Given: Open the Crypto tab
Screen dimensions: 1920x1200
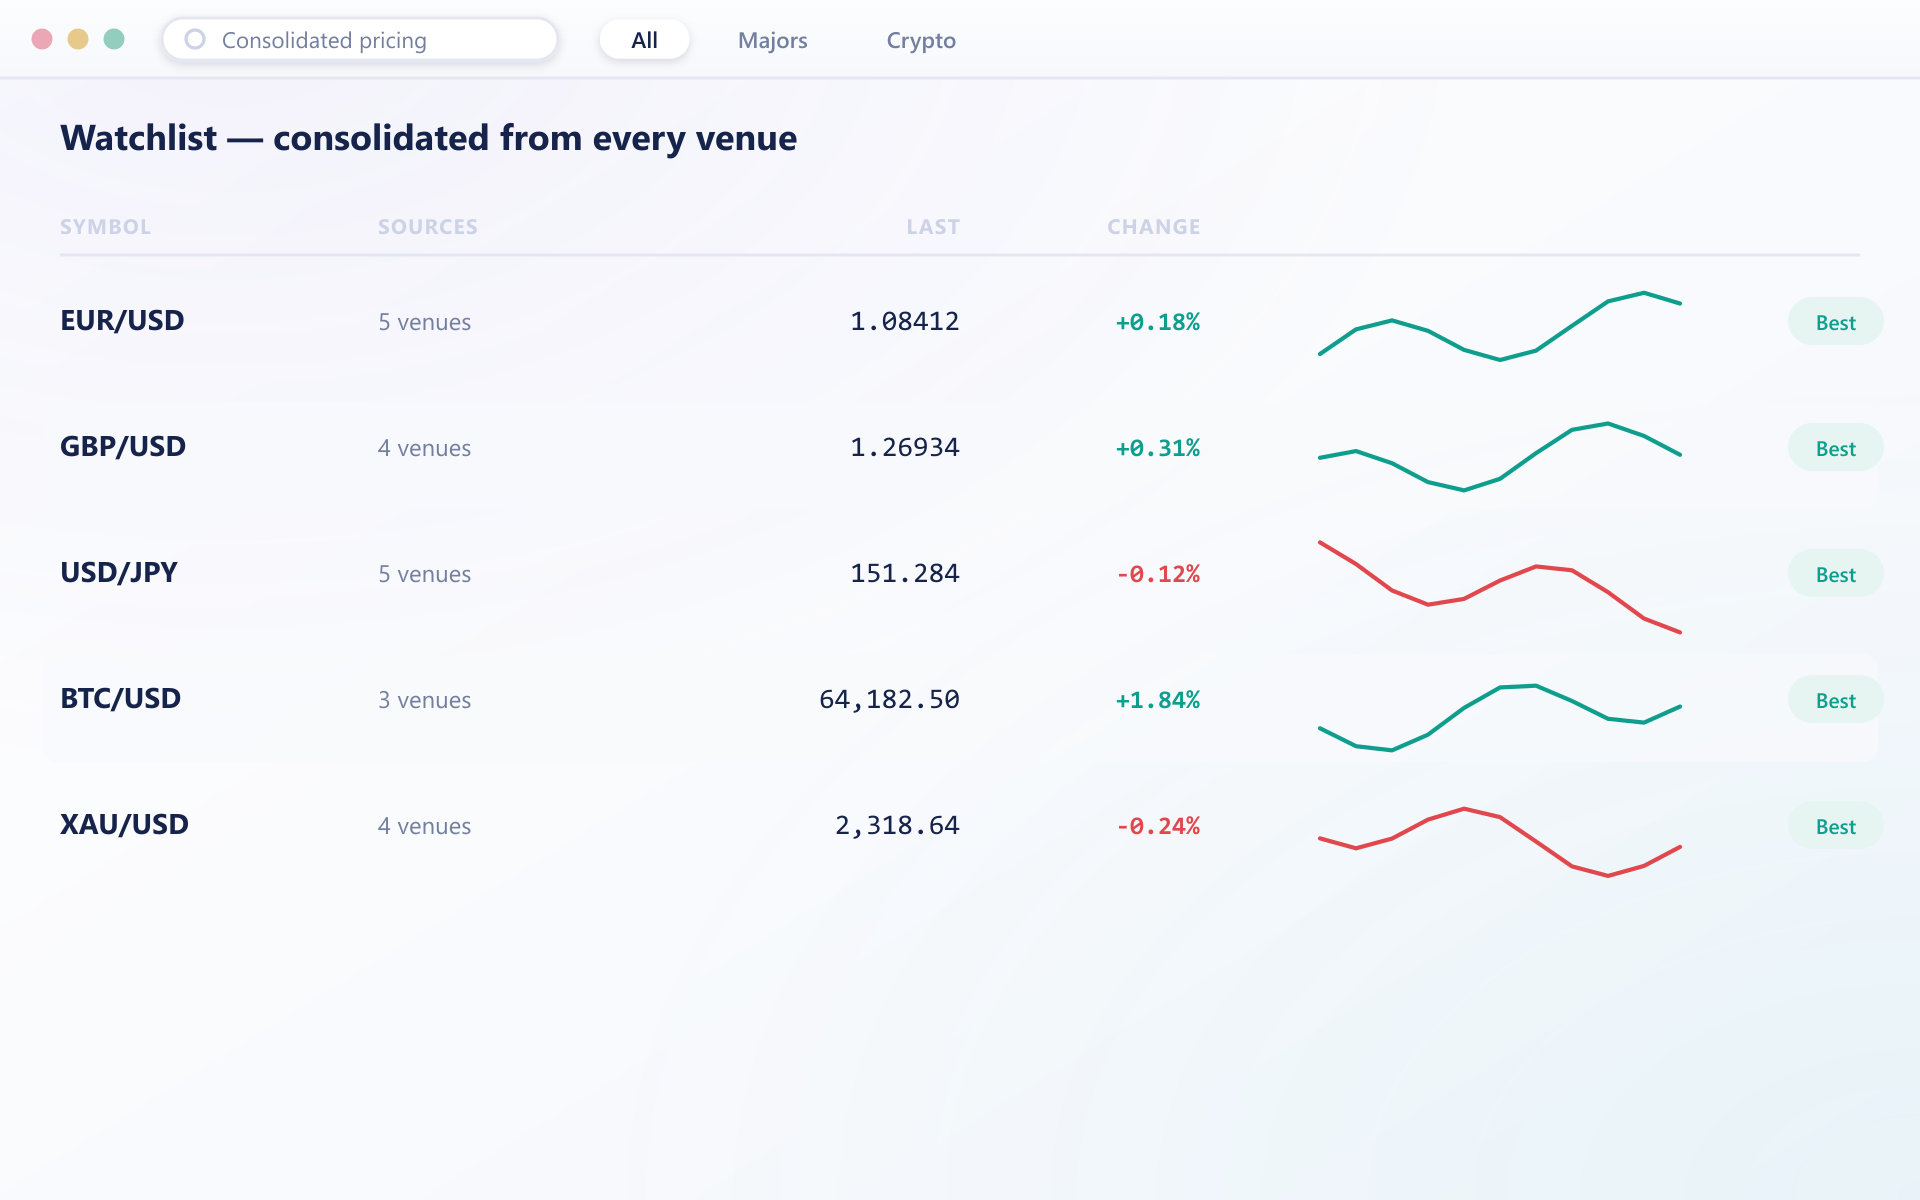Looking at the screenshot, I should [x=921, y=40].
